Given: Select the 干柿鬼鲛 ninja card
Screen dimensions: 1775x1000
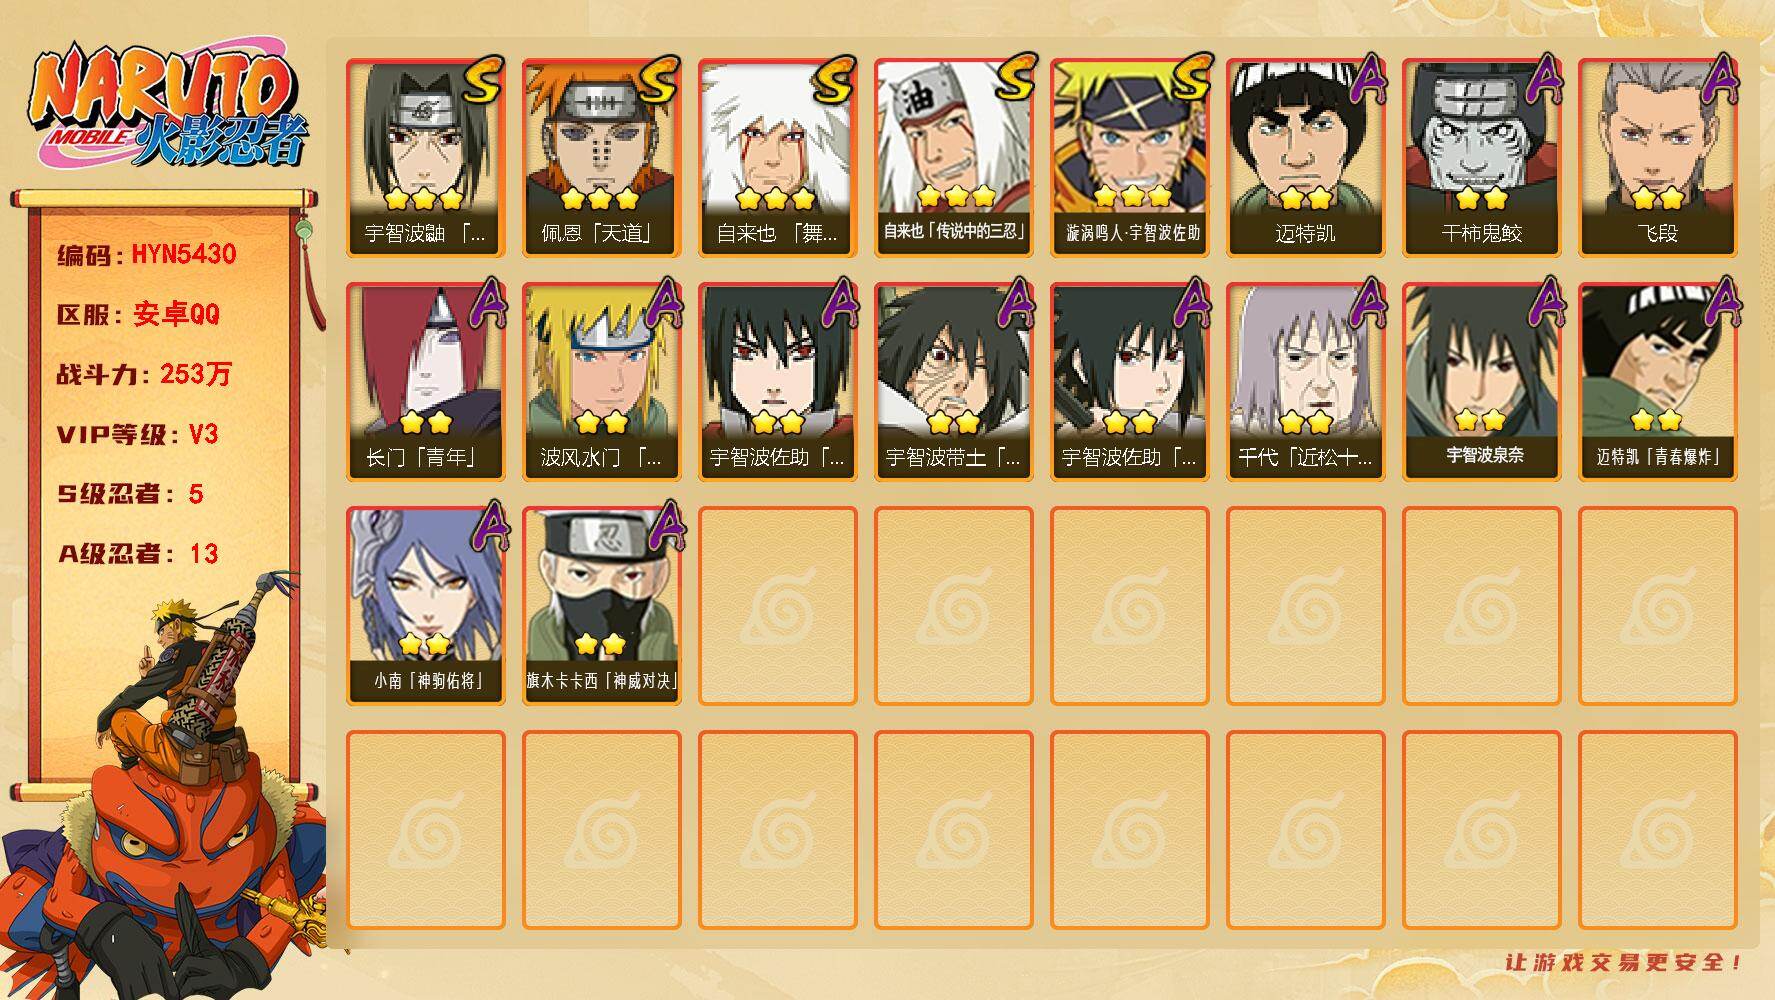Looking at the screenshot, I should tap(1481, 158).
